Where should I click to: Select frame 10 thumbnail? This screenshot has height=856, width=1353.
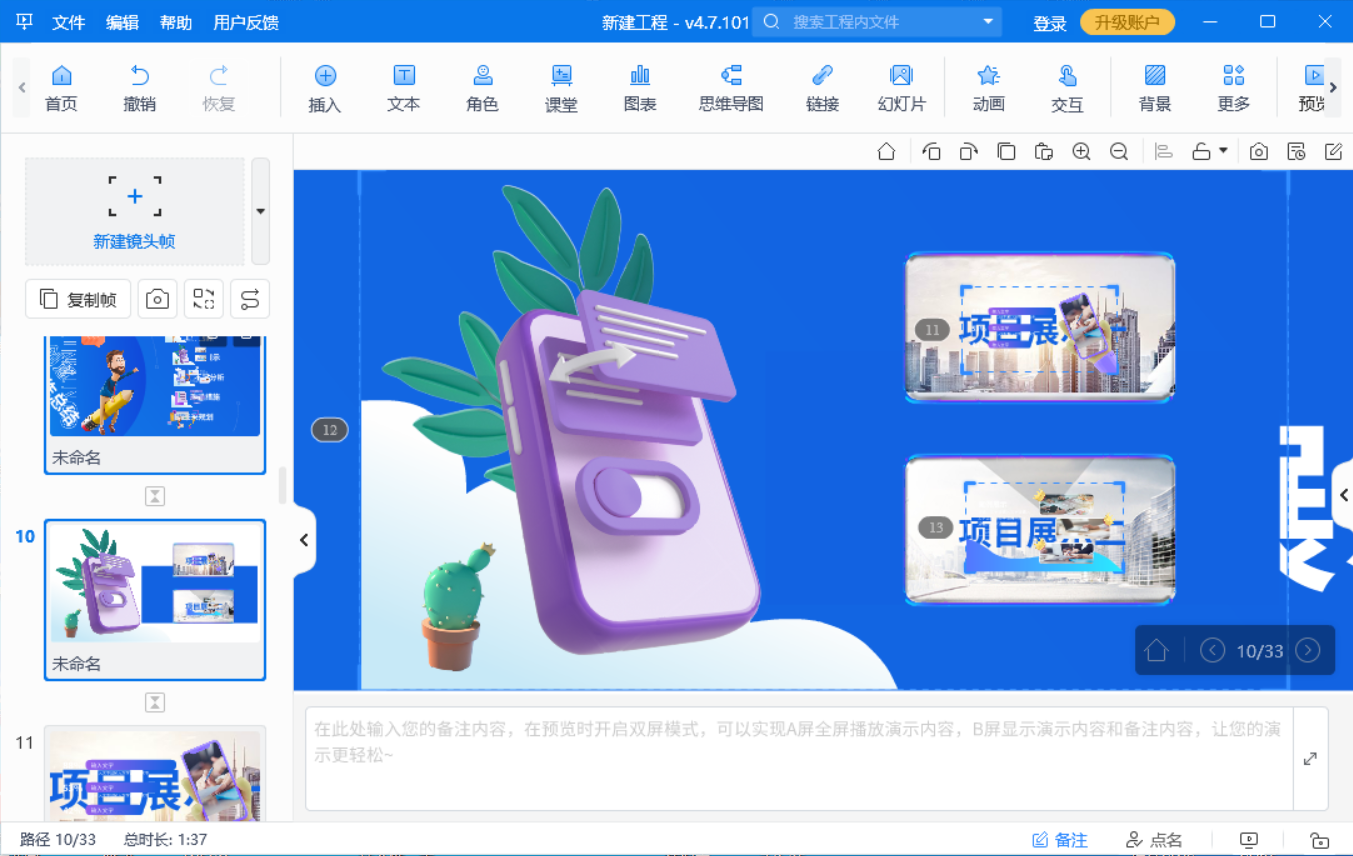click(155, 600)
